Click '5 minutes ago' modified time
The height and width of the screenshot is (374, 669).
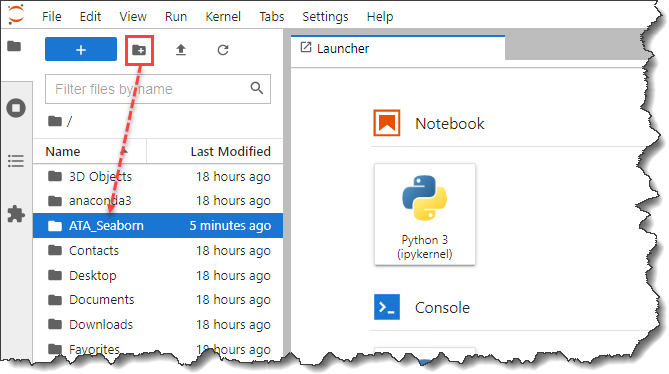230,226
